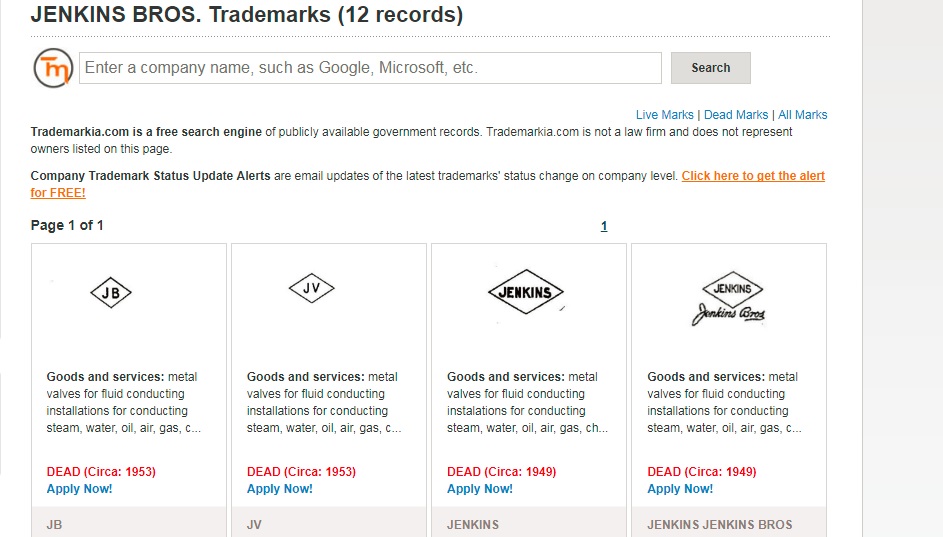Click Apply Now under the JV trademark
This screenshot has height=537, width=943.
pos(280,489)
